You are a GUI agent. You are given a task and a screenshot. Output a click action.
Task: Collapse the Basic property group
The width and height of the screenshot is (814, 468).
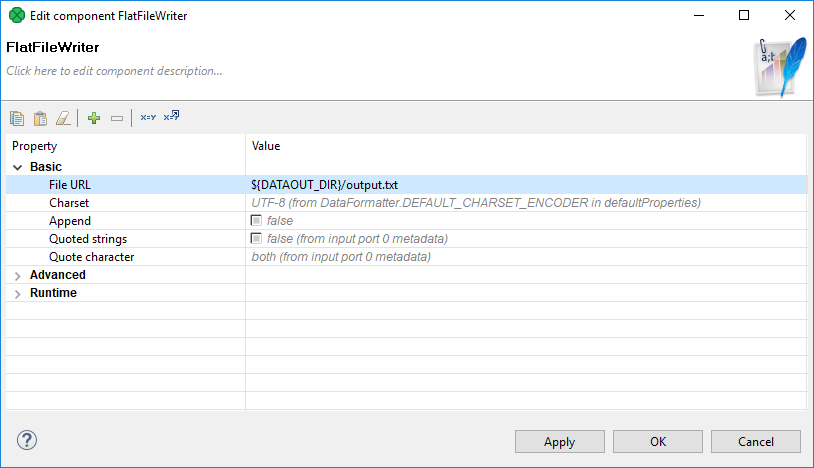(18, 167)
